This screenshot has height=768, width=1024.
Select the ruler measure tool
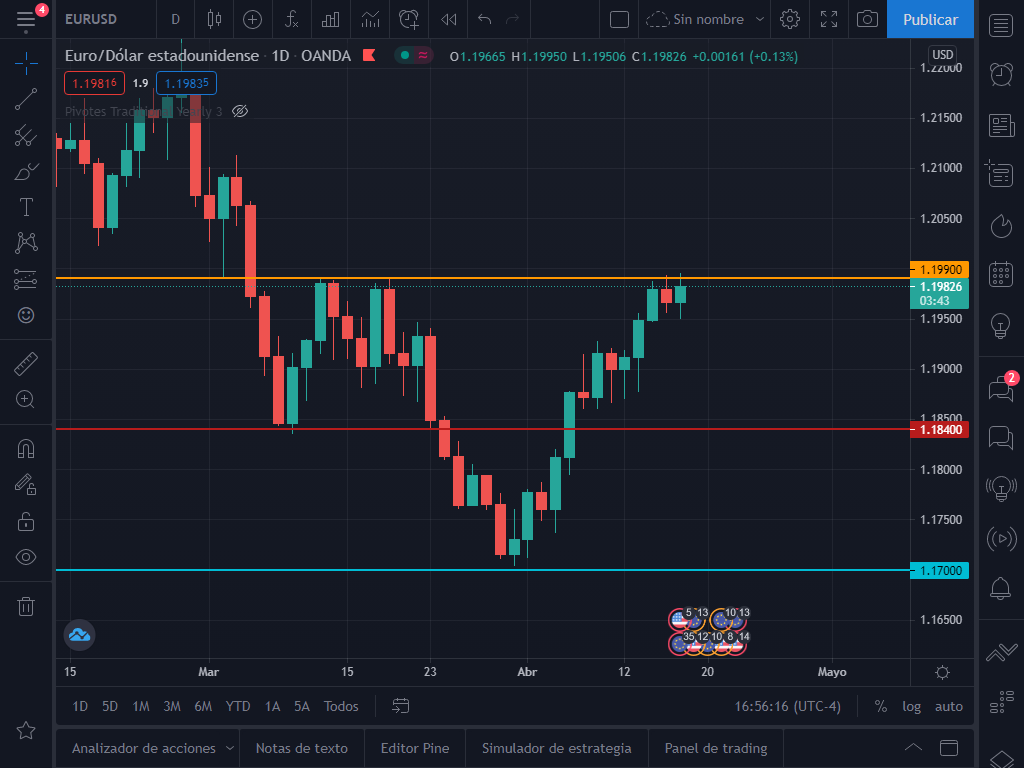click(x=26, y=364)
